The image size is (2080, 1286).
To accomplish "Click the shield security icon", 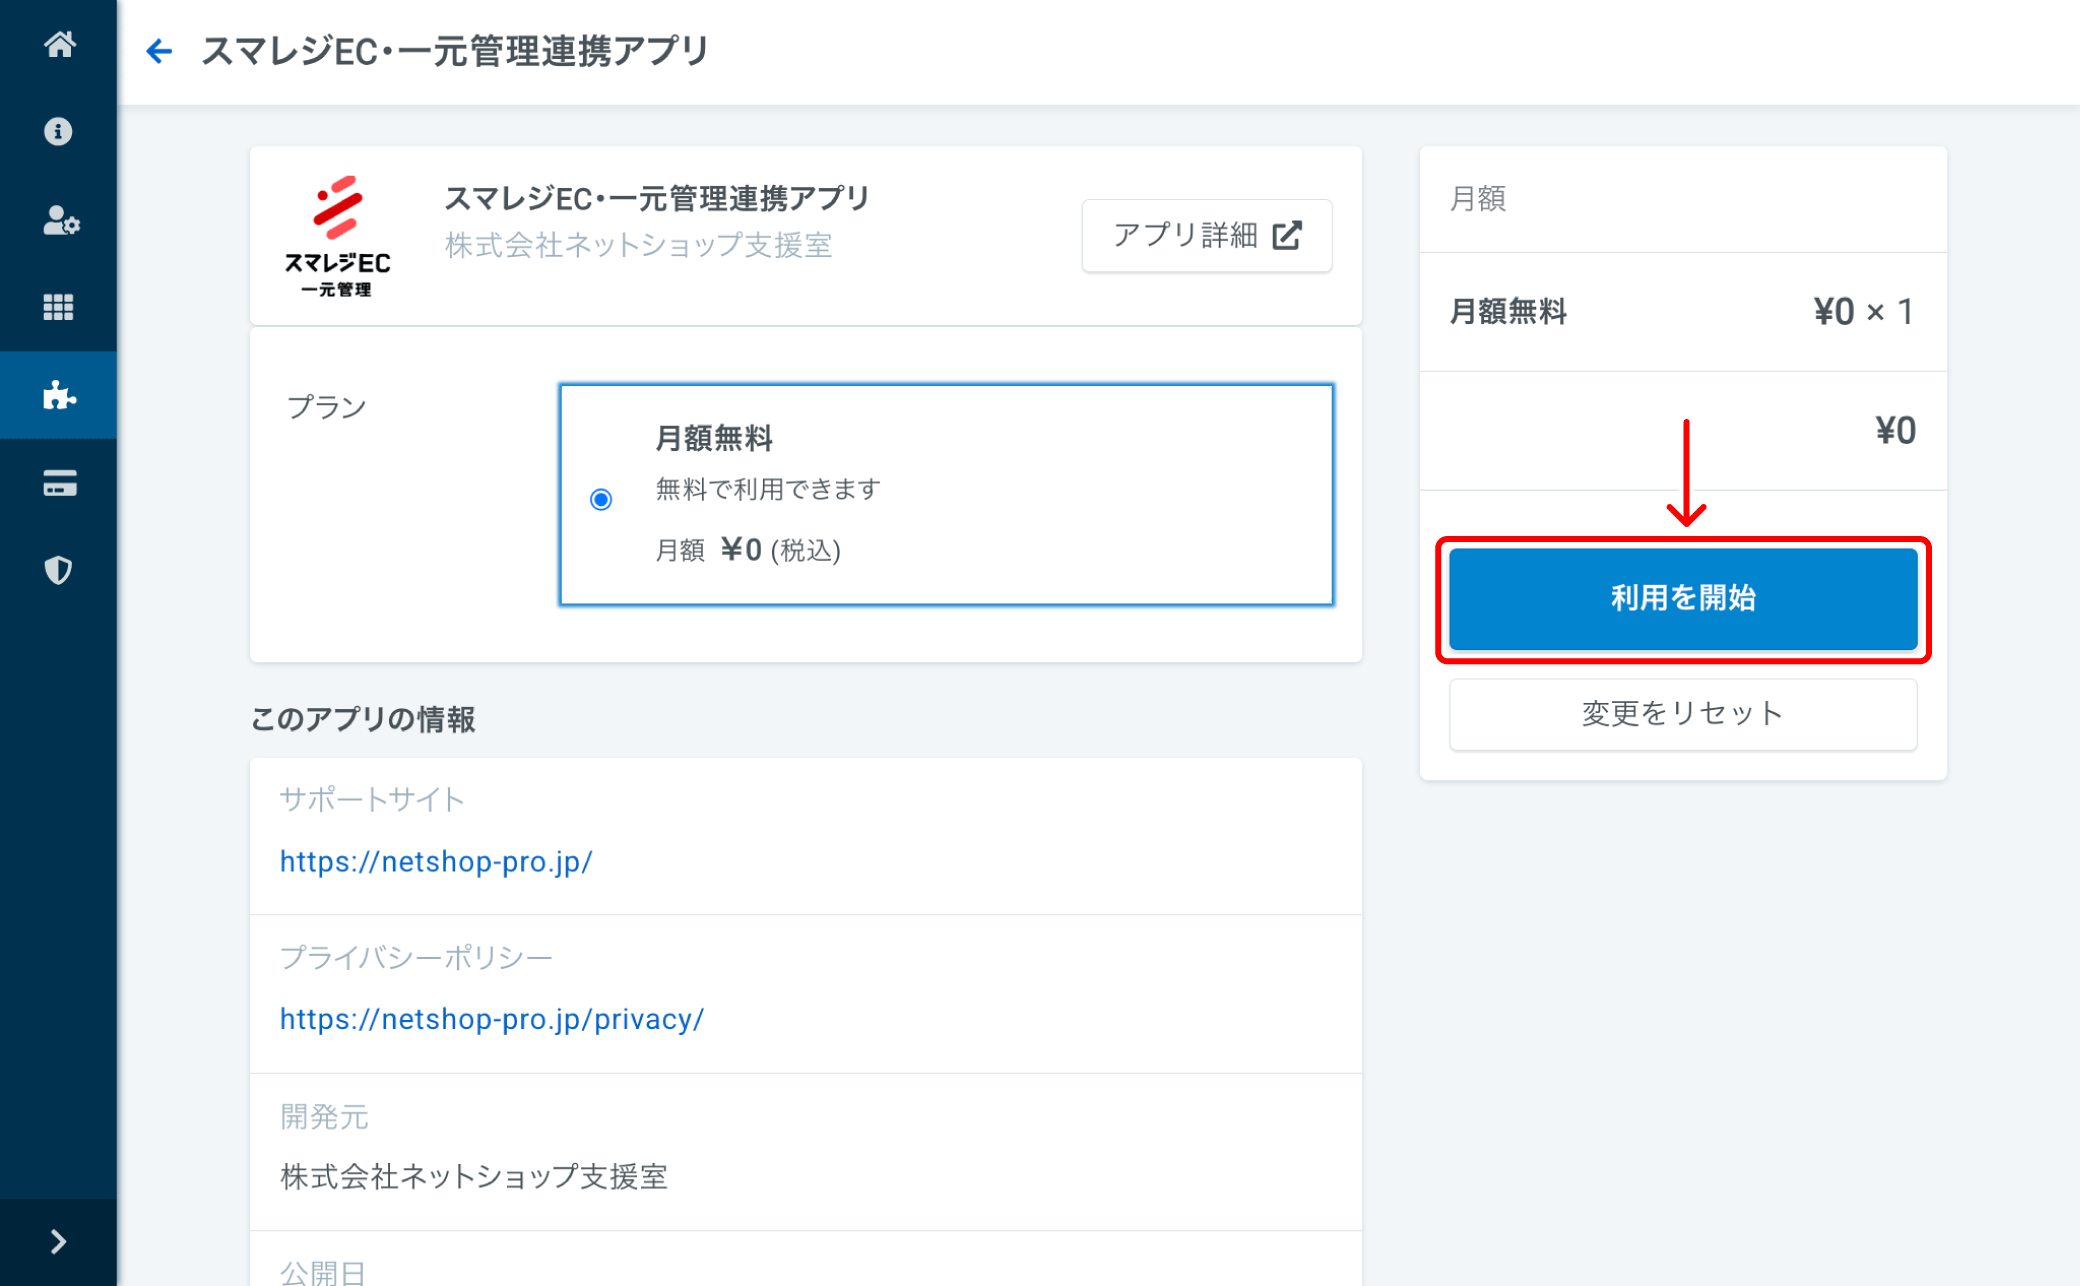I will tap(58, 570).
